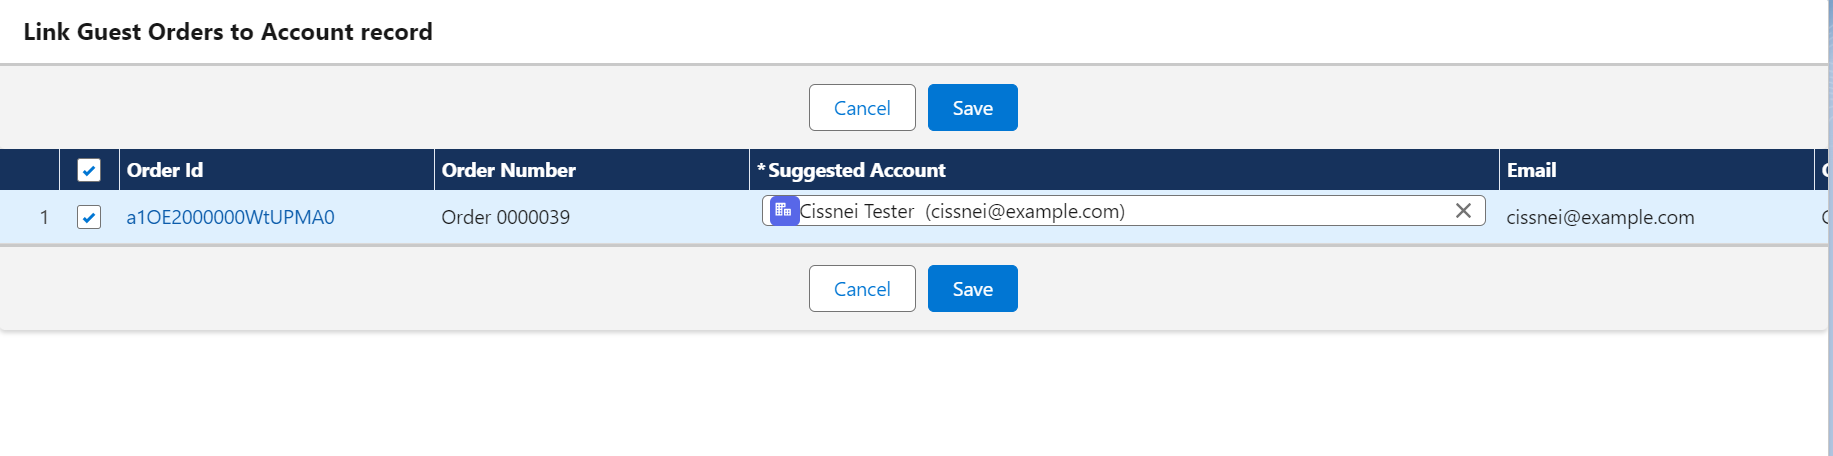The height and width of the screenshot is (456, 1833).
Task: Click the bottom Save button
Action: [x=972, y=289]
